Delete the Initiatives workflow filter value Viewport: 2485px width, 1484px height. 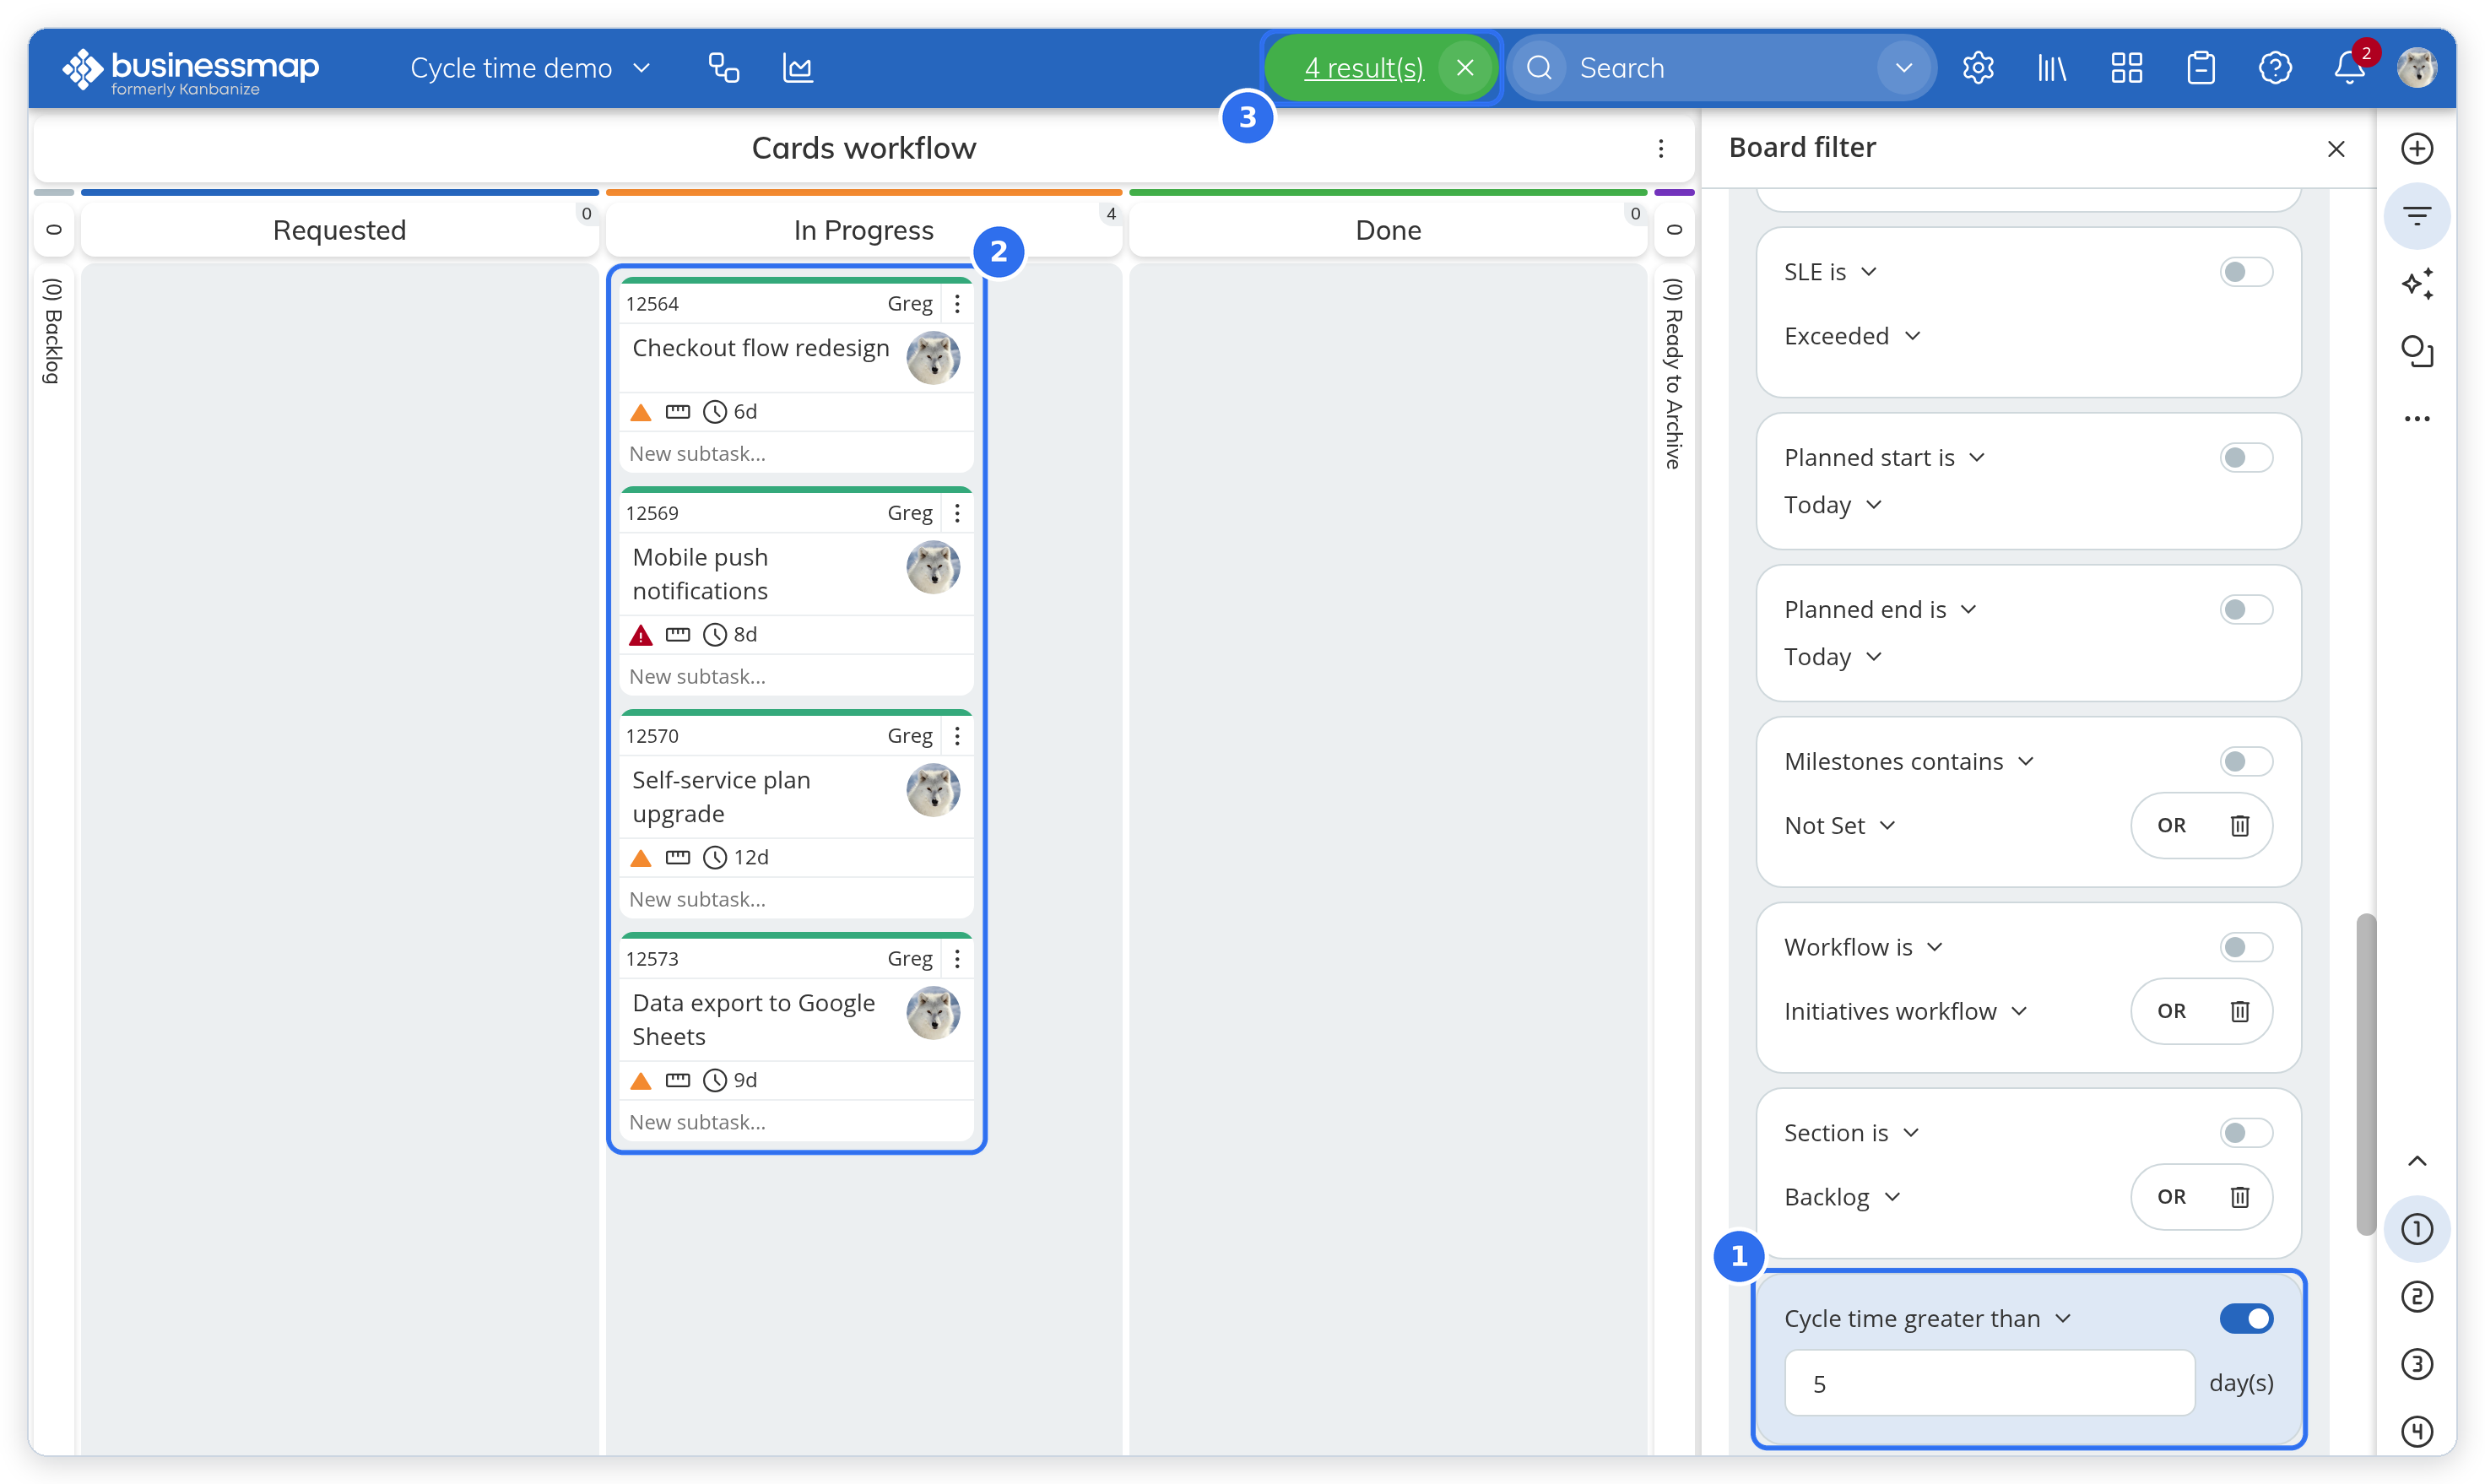[x=2239, y=1012]
